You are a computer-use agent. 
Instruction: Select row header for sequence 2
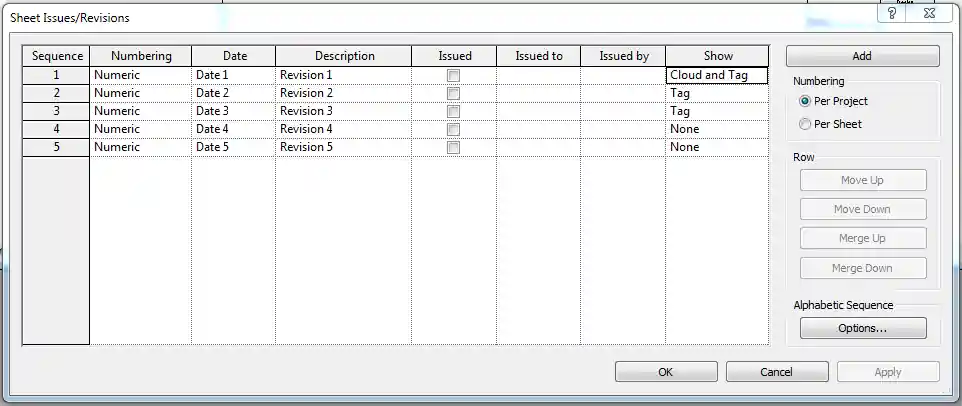click(56, 93)
